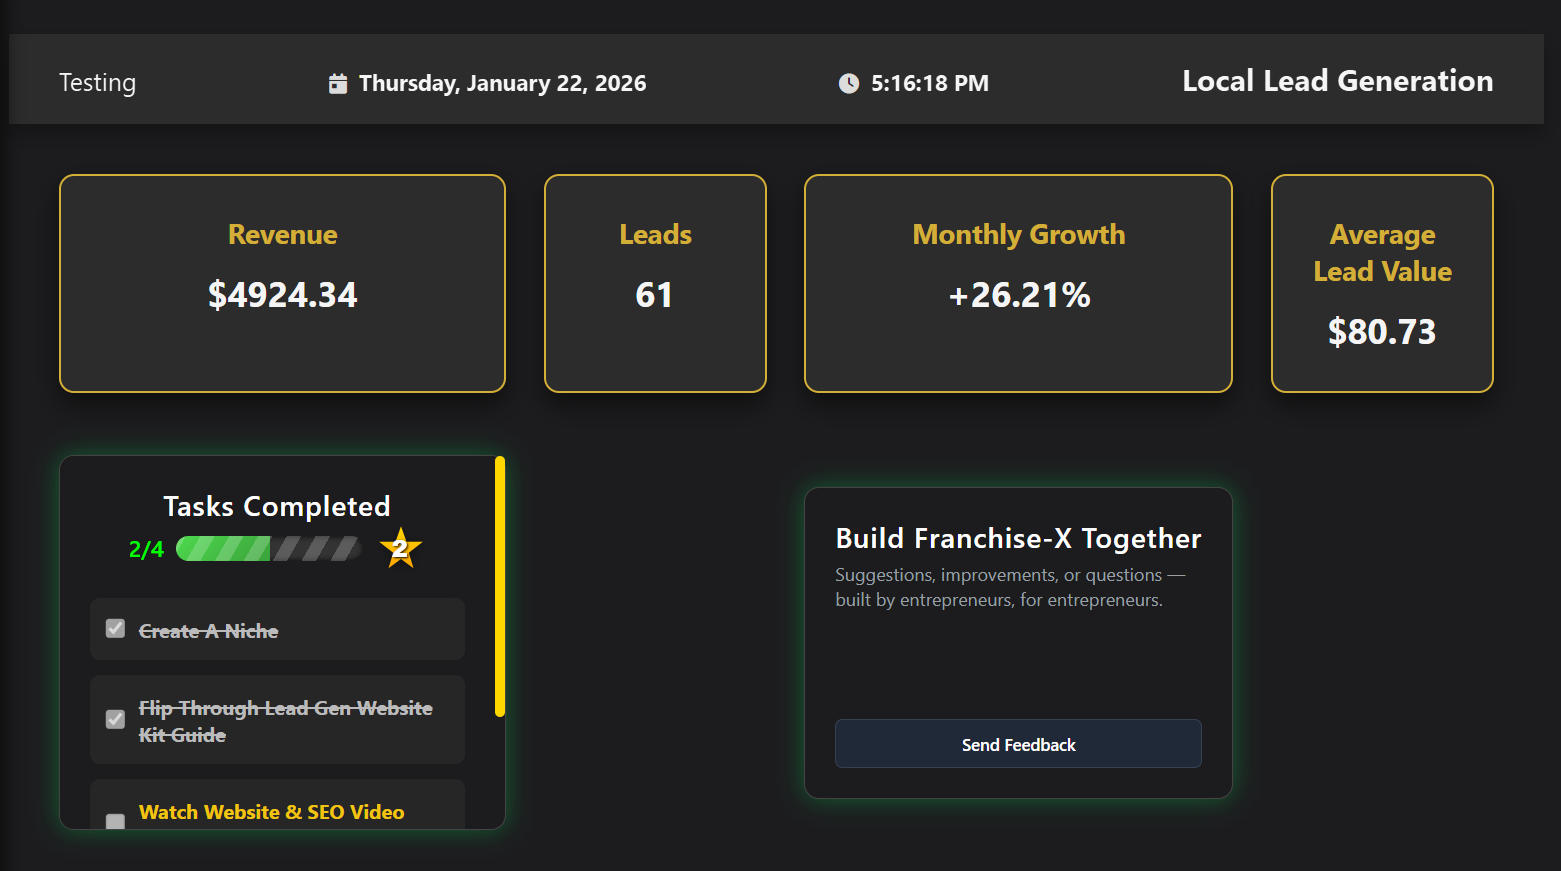Select the Revenue stat card

pyautogui.click(x=282, y=283)
